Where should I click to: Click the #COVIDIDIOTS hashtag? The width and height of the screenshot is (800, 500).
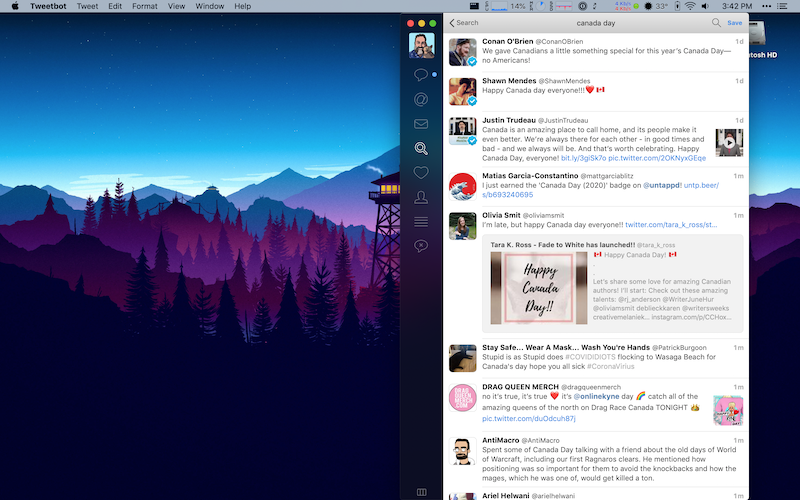click(x=590, y=357)
